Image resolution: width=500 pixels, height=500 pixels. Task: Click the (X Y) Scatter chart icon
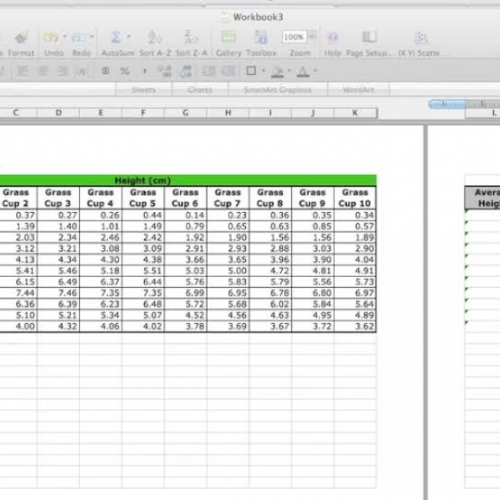pyautogui.click(x=421, y=37)
